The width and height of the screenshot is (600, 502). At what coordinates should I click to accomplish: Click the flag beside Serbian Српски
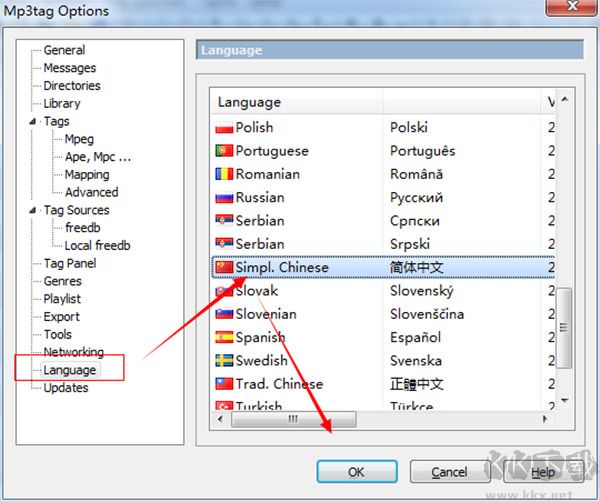click(x=224, y=221)
